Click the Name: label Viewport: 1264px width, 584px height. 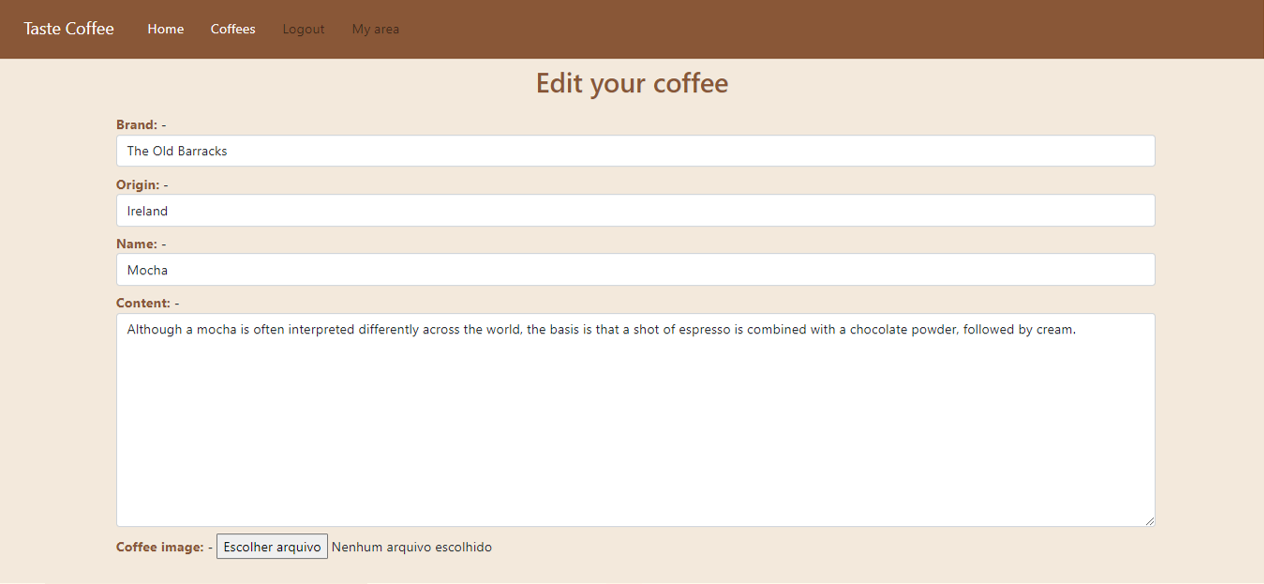coord(137,244)
